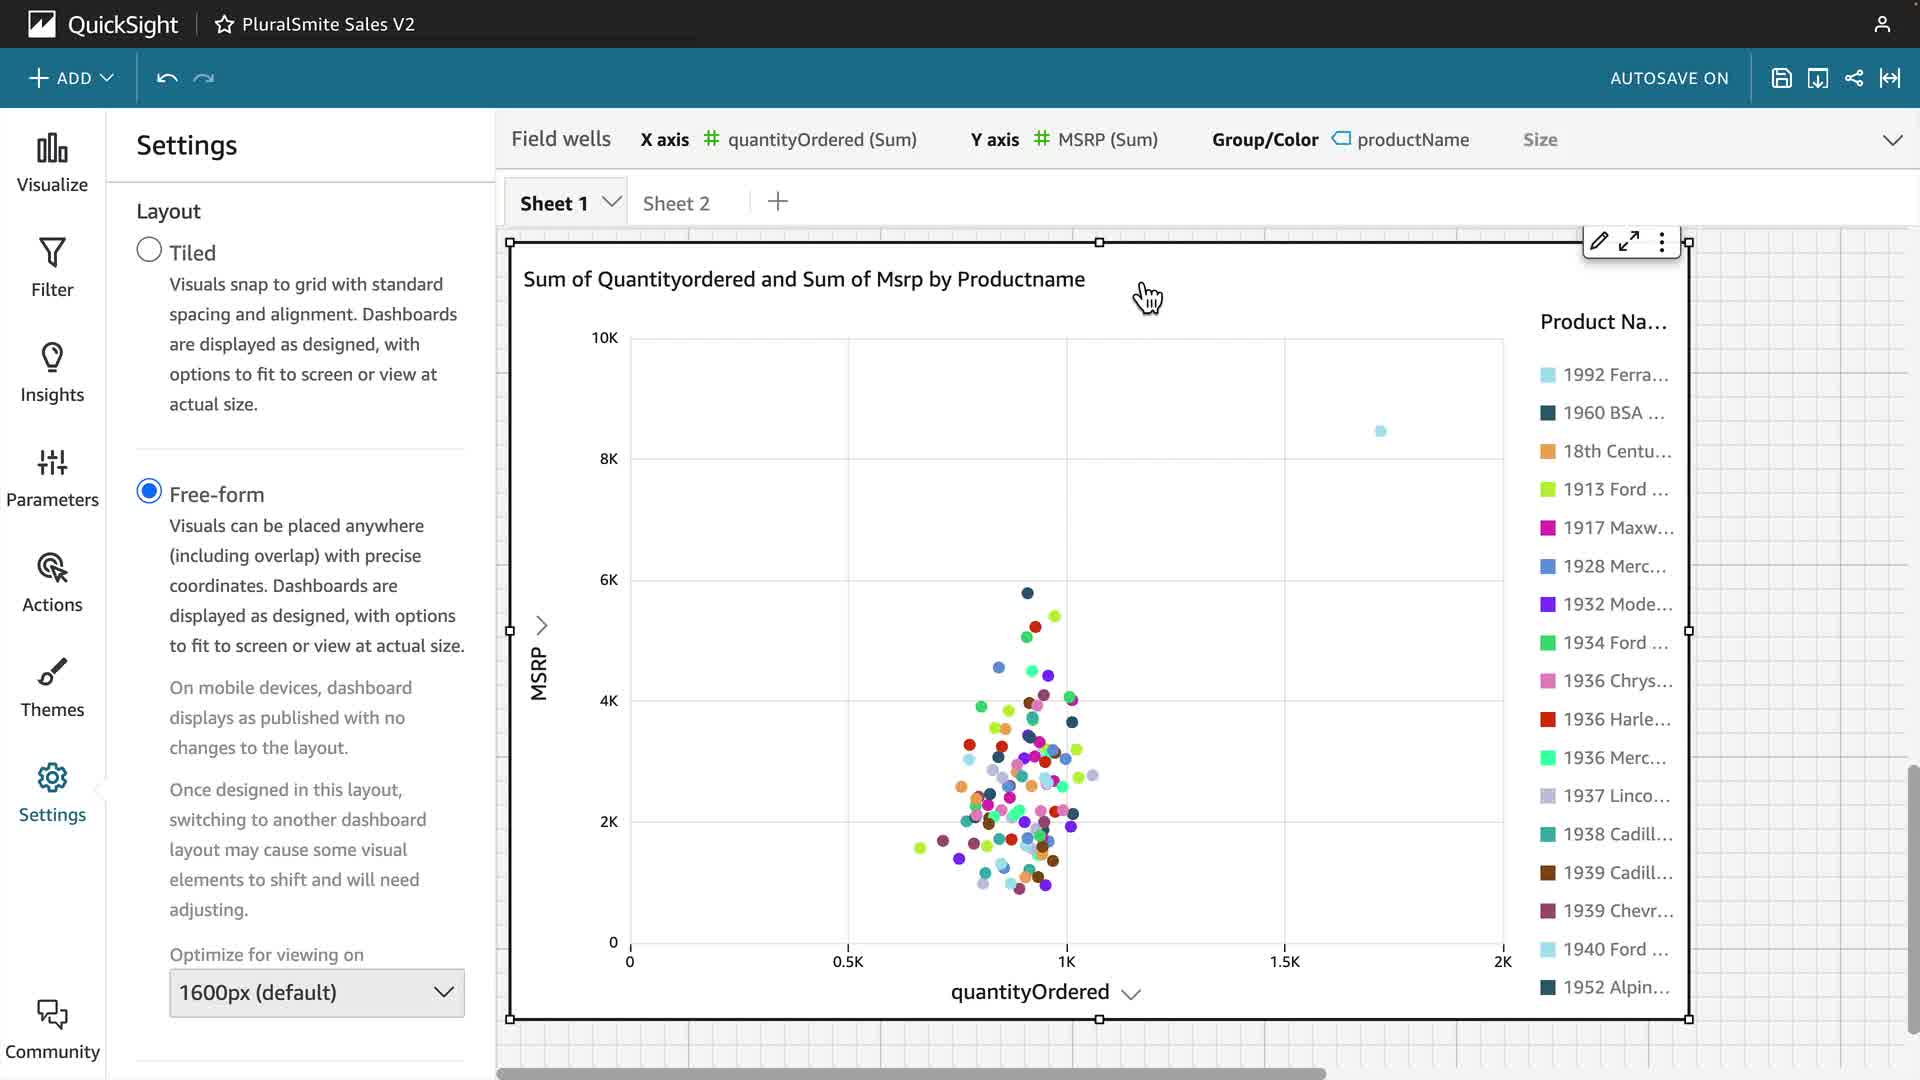Switch to the Sheet 2 tab

676,203
